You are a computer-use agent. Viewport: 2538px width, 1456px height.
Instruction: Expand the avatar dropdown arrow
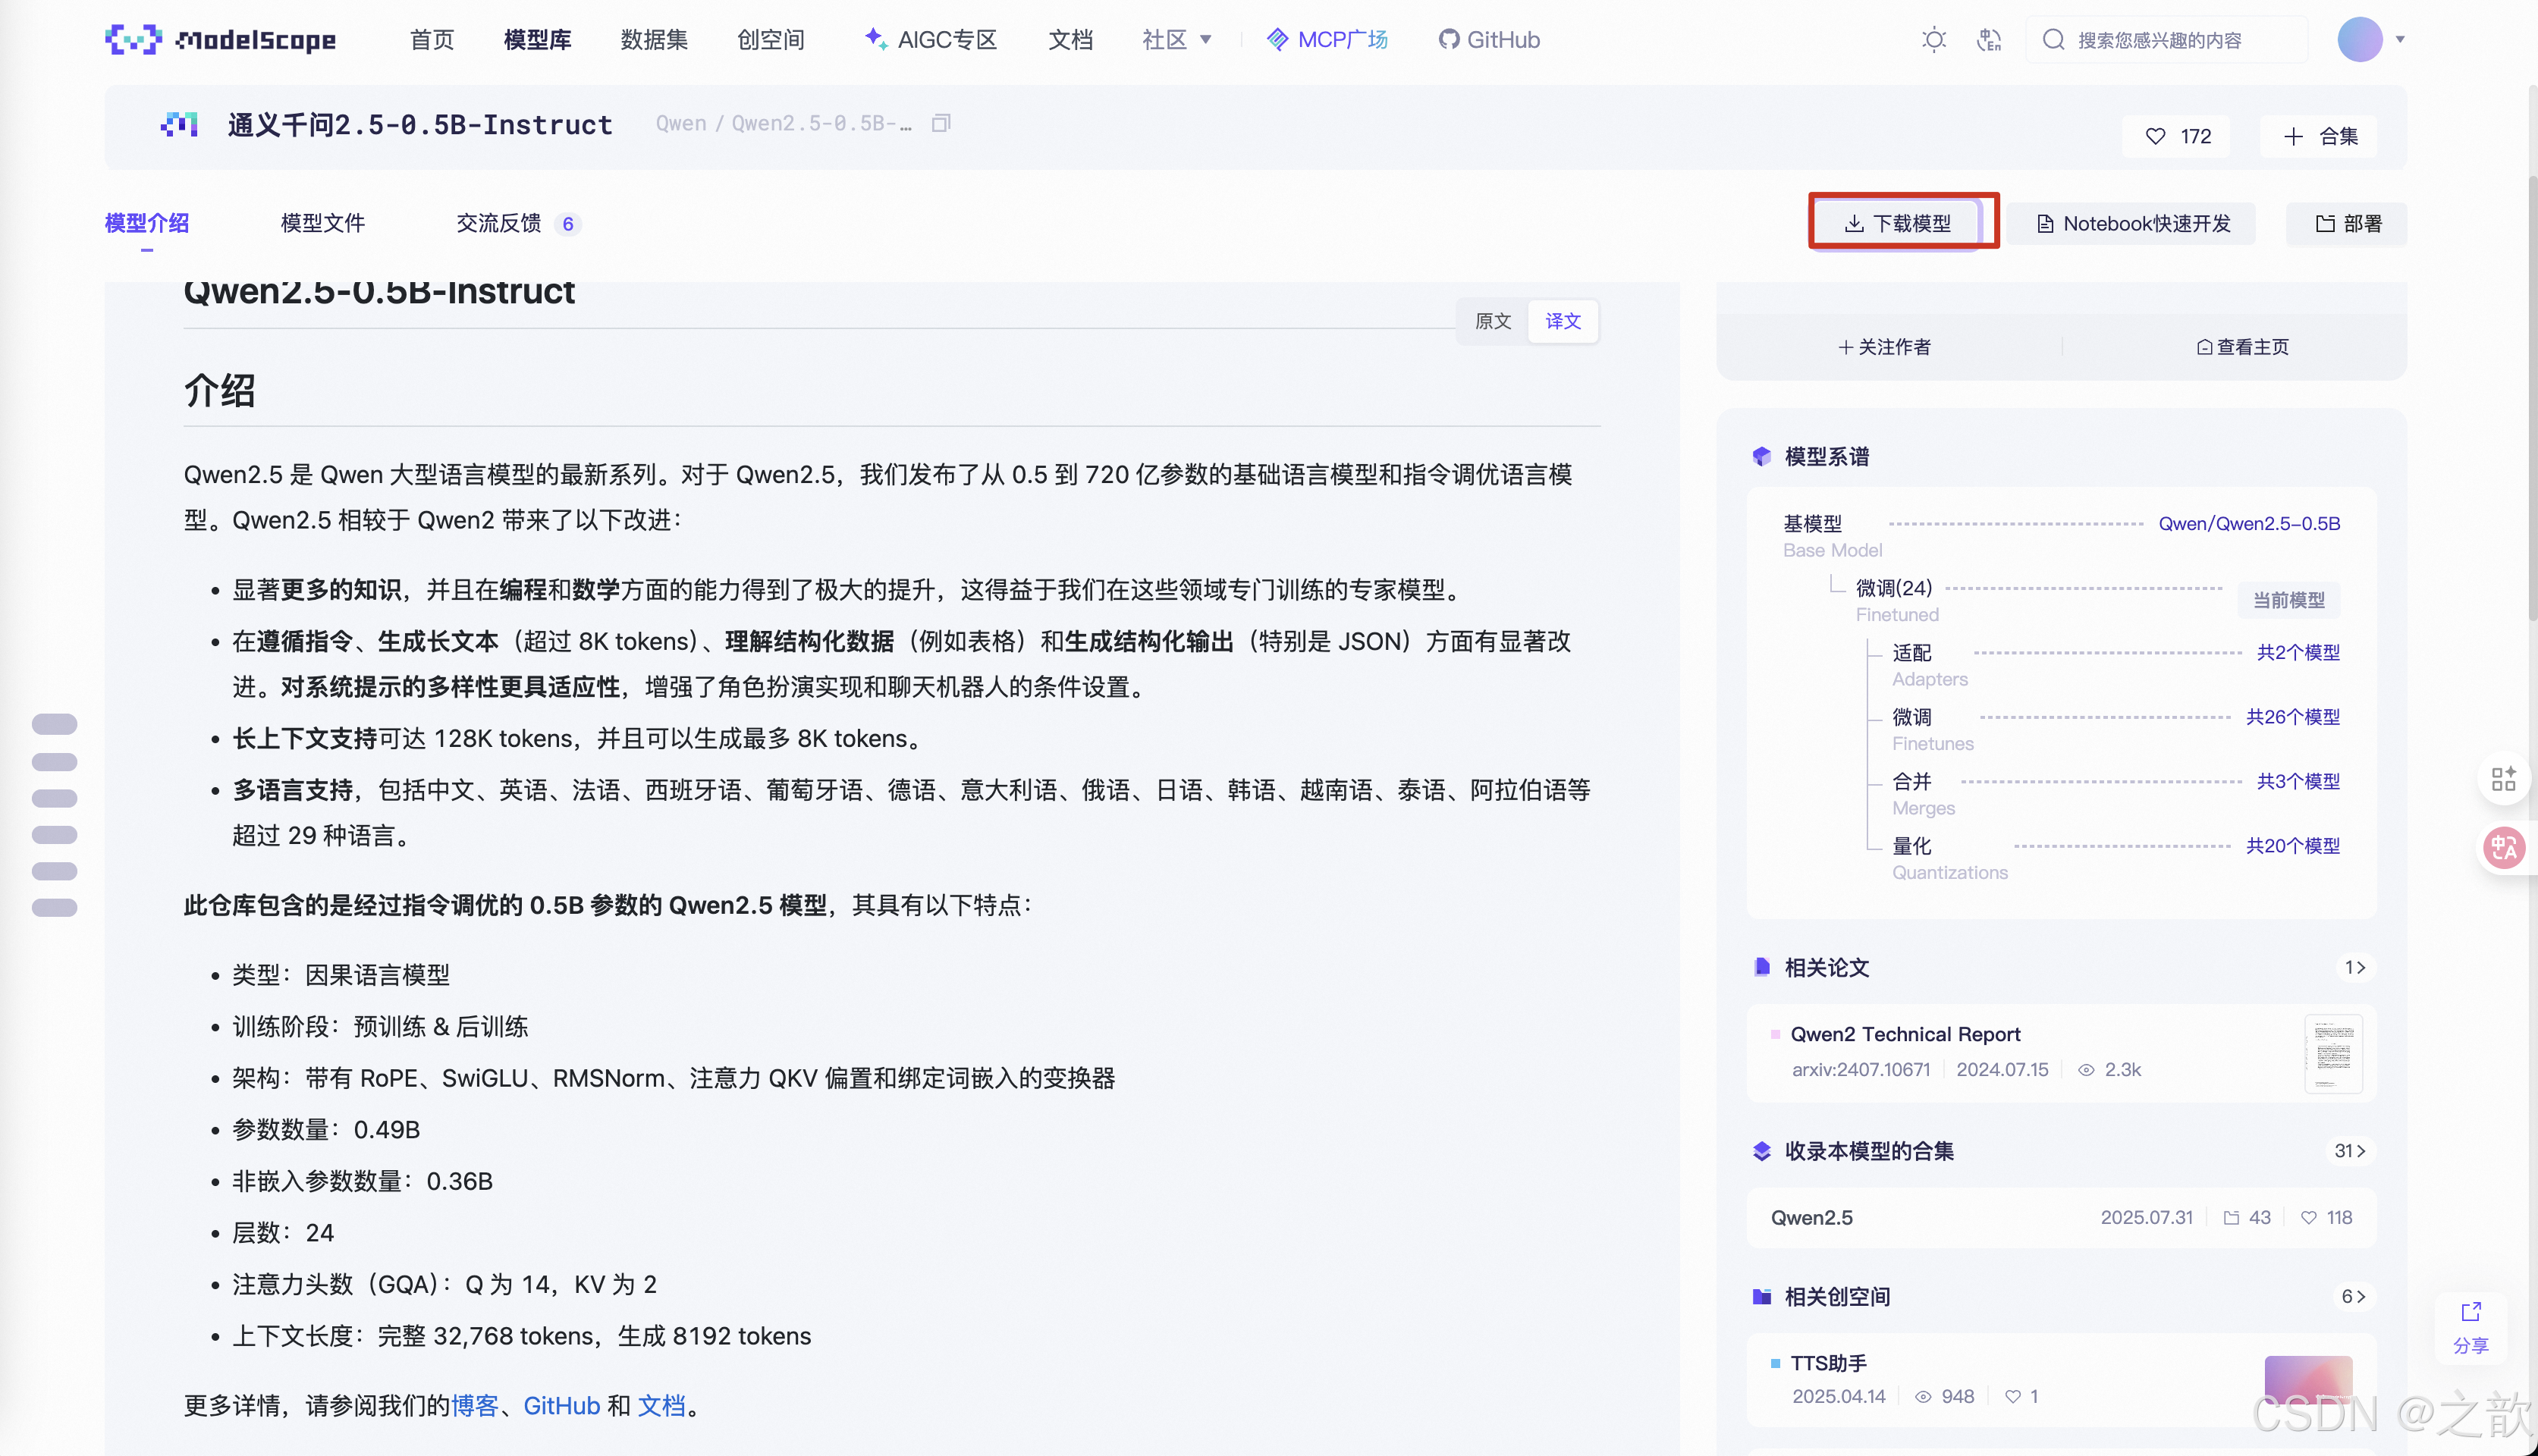2400,40
